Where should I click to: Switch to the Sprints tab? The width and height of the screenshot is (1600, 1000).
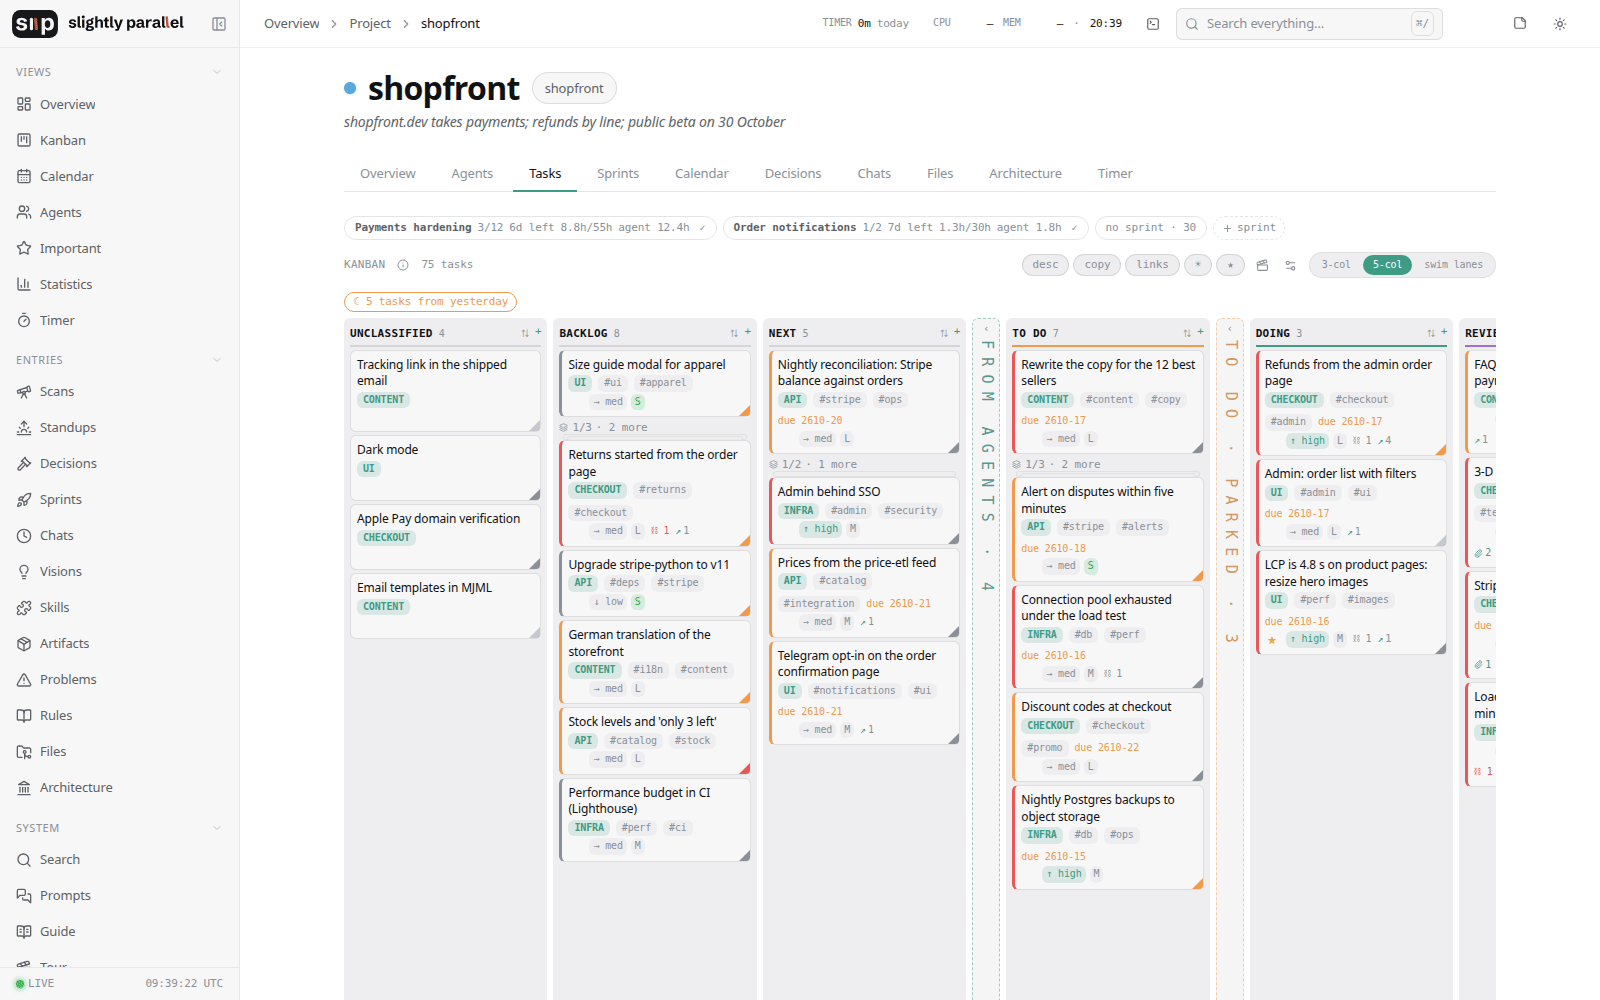618,174
